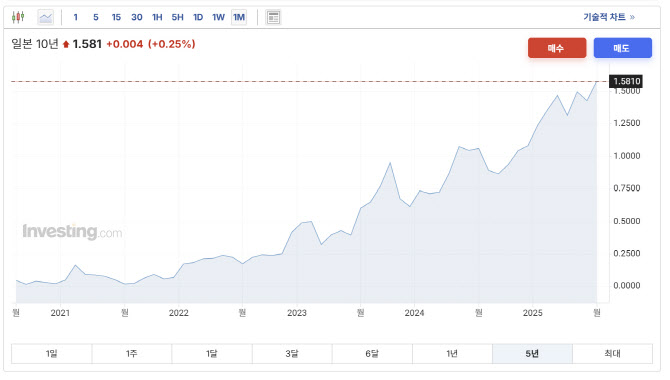
Task: Toggle the 1M monthly interval
Action: tap(239, 18)
